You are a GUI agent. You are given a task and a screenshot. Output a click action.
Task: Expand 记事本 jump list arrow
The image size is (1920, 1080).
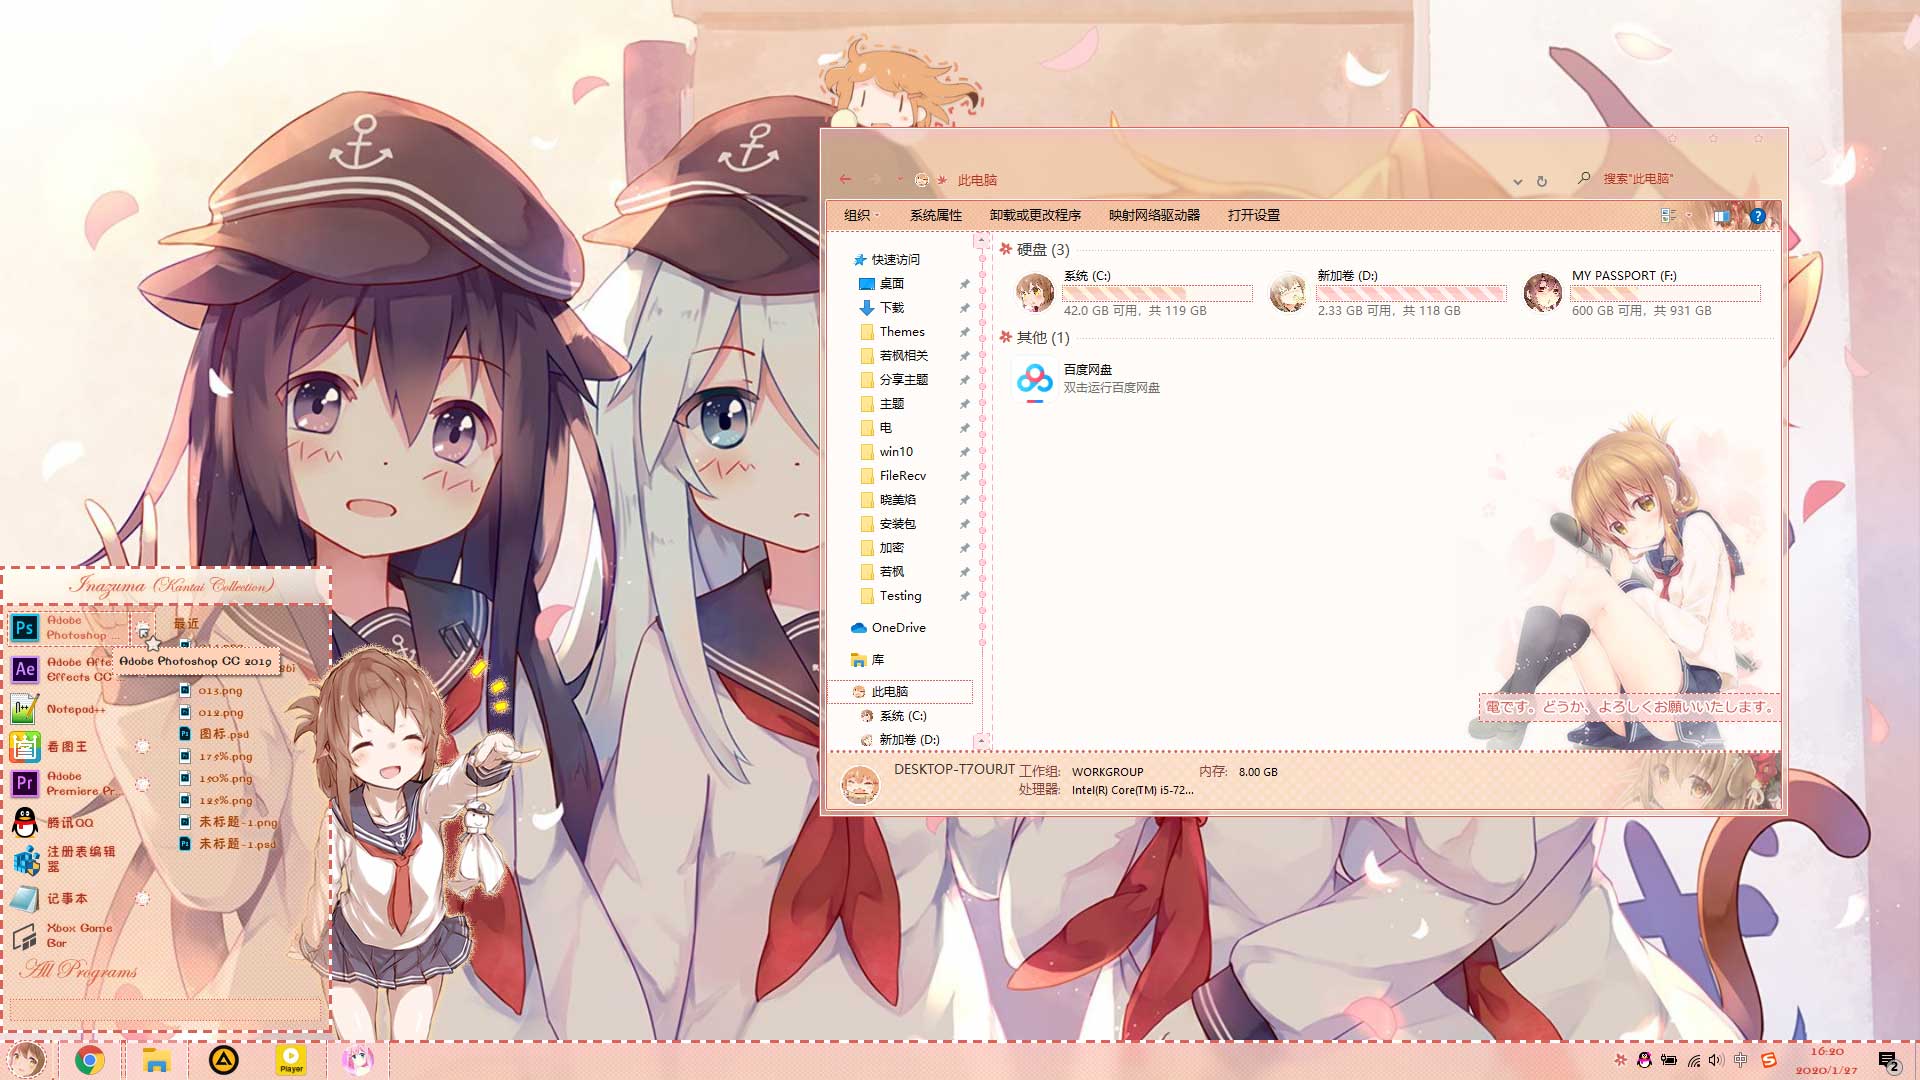click(142, 899)
